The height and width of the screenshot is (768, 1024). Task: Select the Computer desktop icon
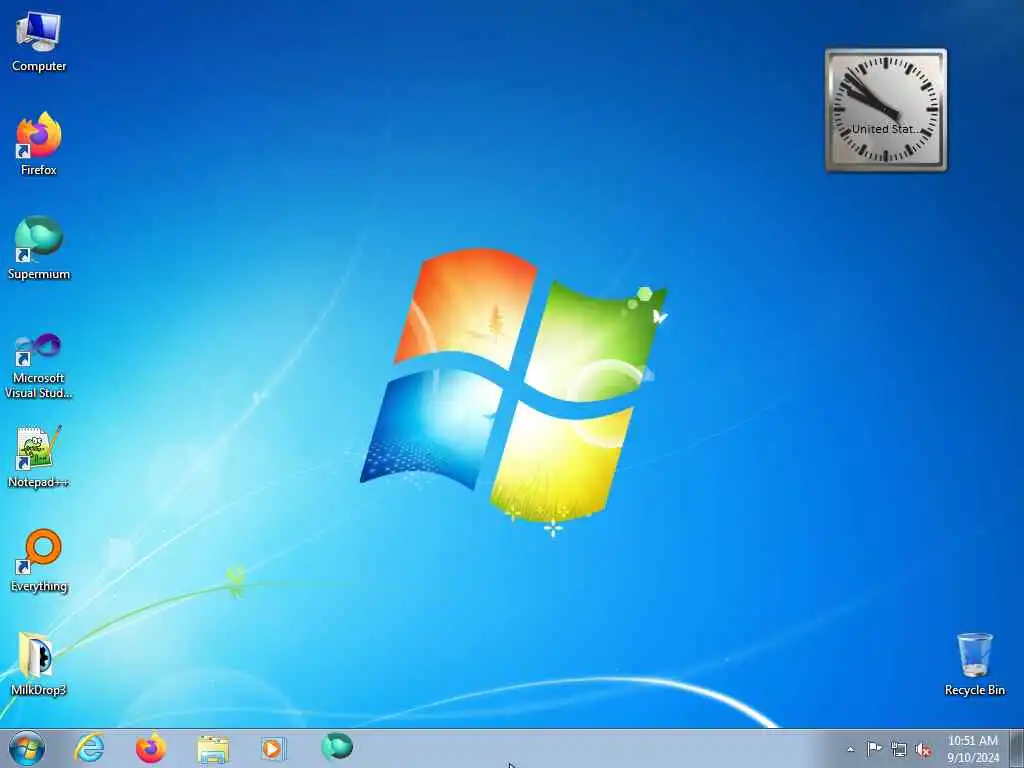pyautogui.click(x=39, y=42)
